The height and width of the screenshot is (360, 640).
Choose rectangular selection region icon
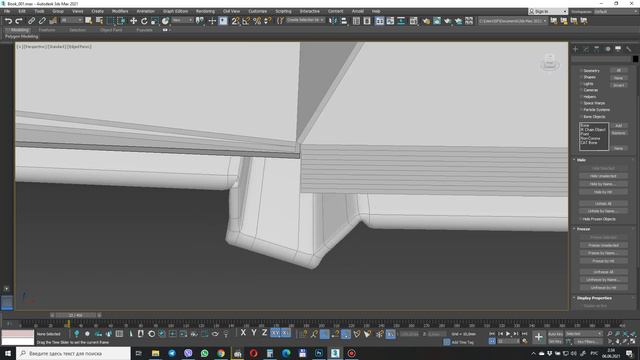point(110,21)
